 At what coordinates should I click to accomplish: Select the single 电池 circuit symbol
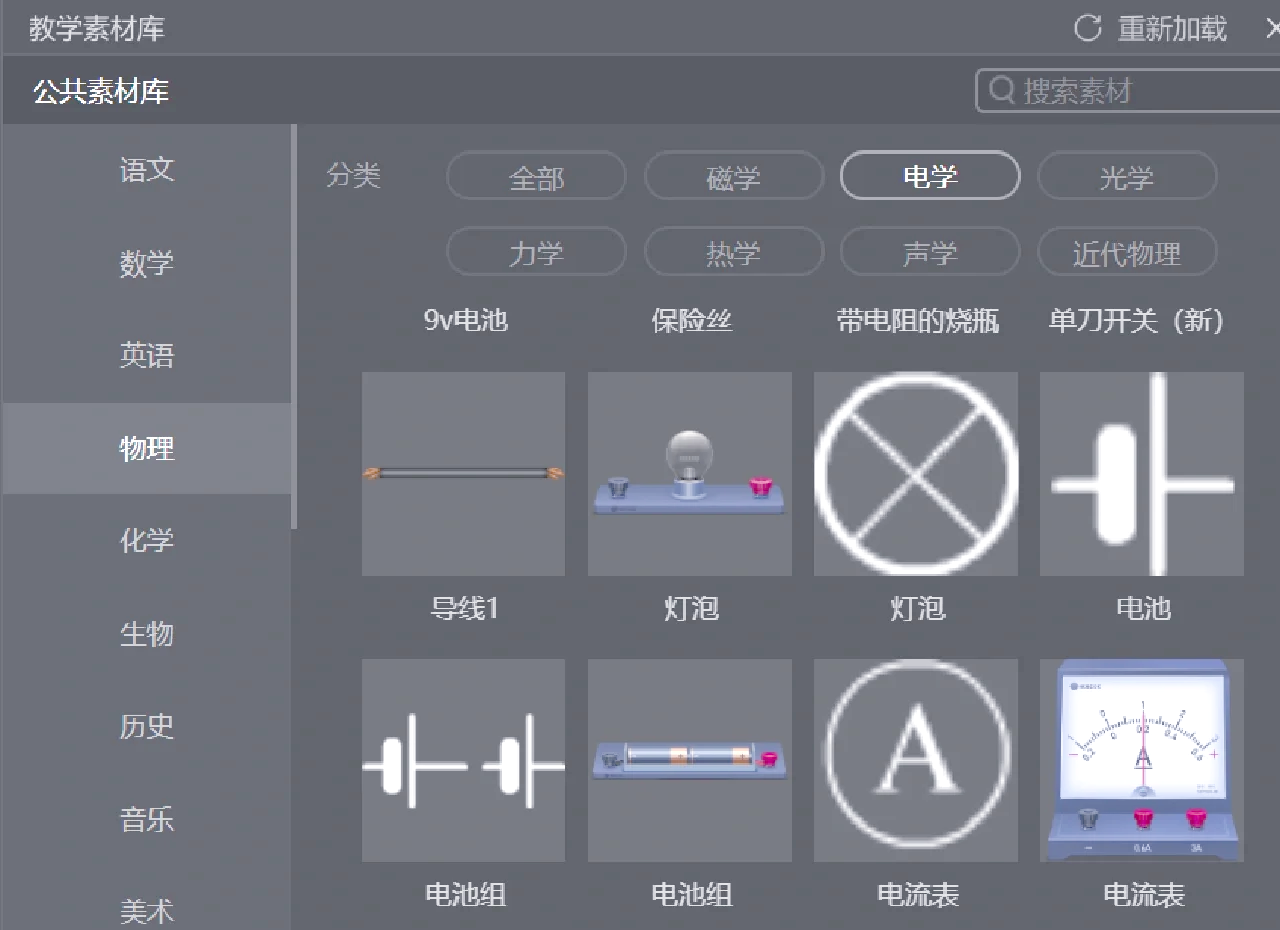1142,474
